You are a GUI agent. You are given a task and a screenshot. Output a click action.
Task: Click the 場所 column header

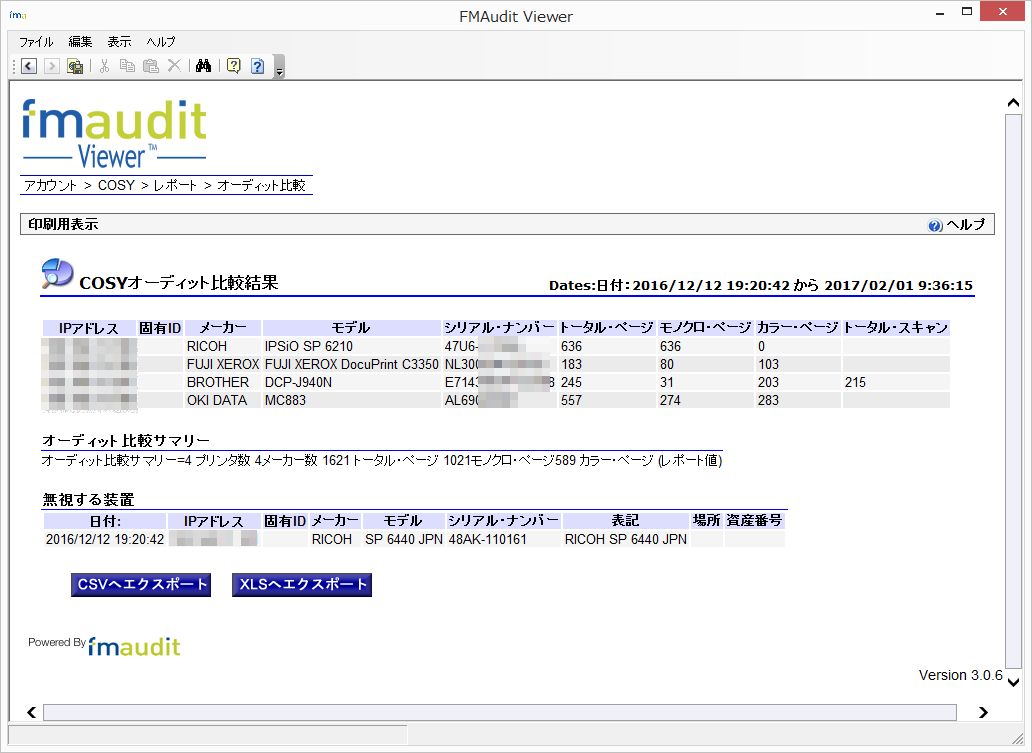click(707, 521)
